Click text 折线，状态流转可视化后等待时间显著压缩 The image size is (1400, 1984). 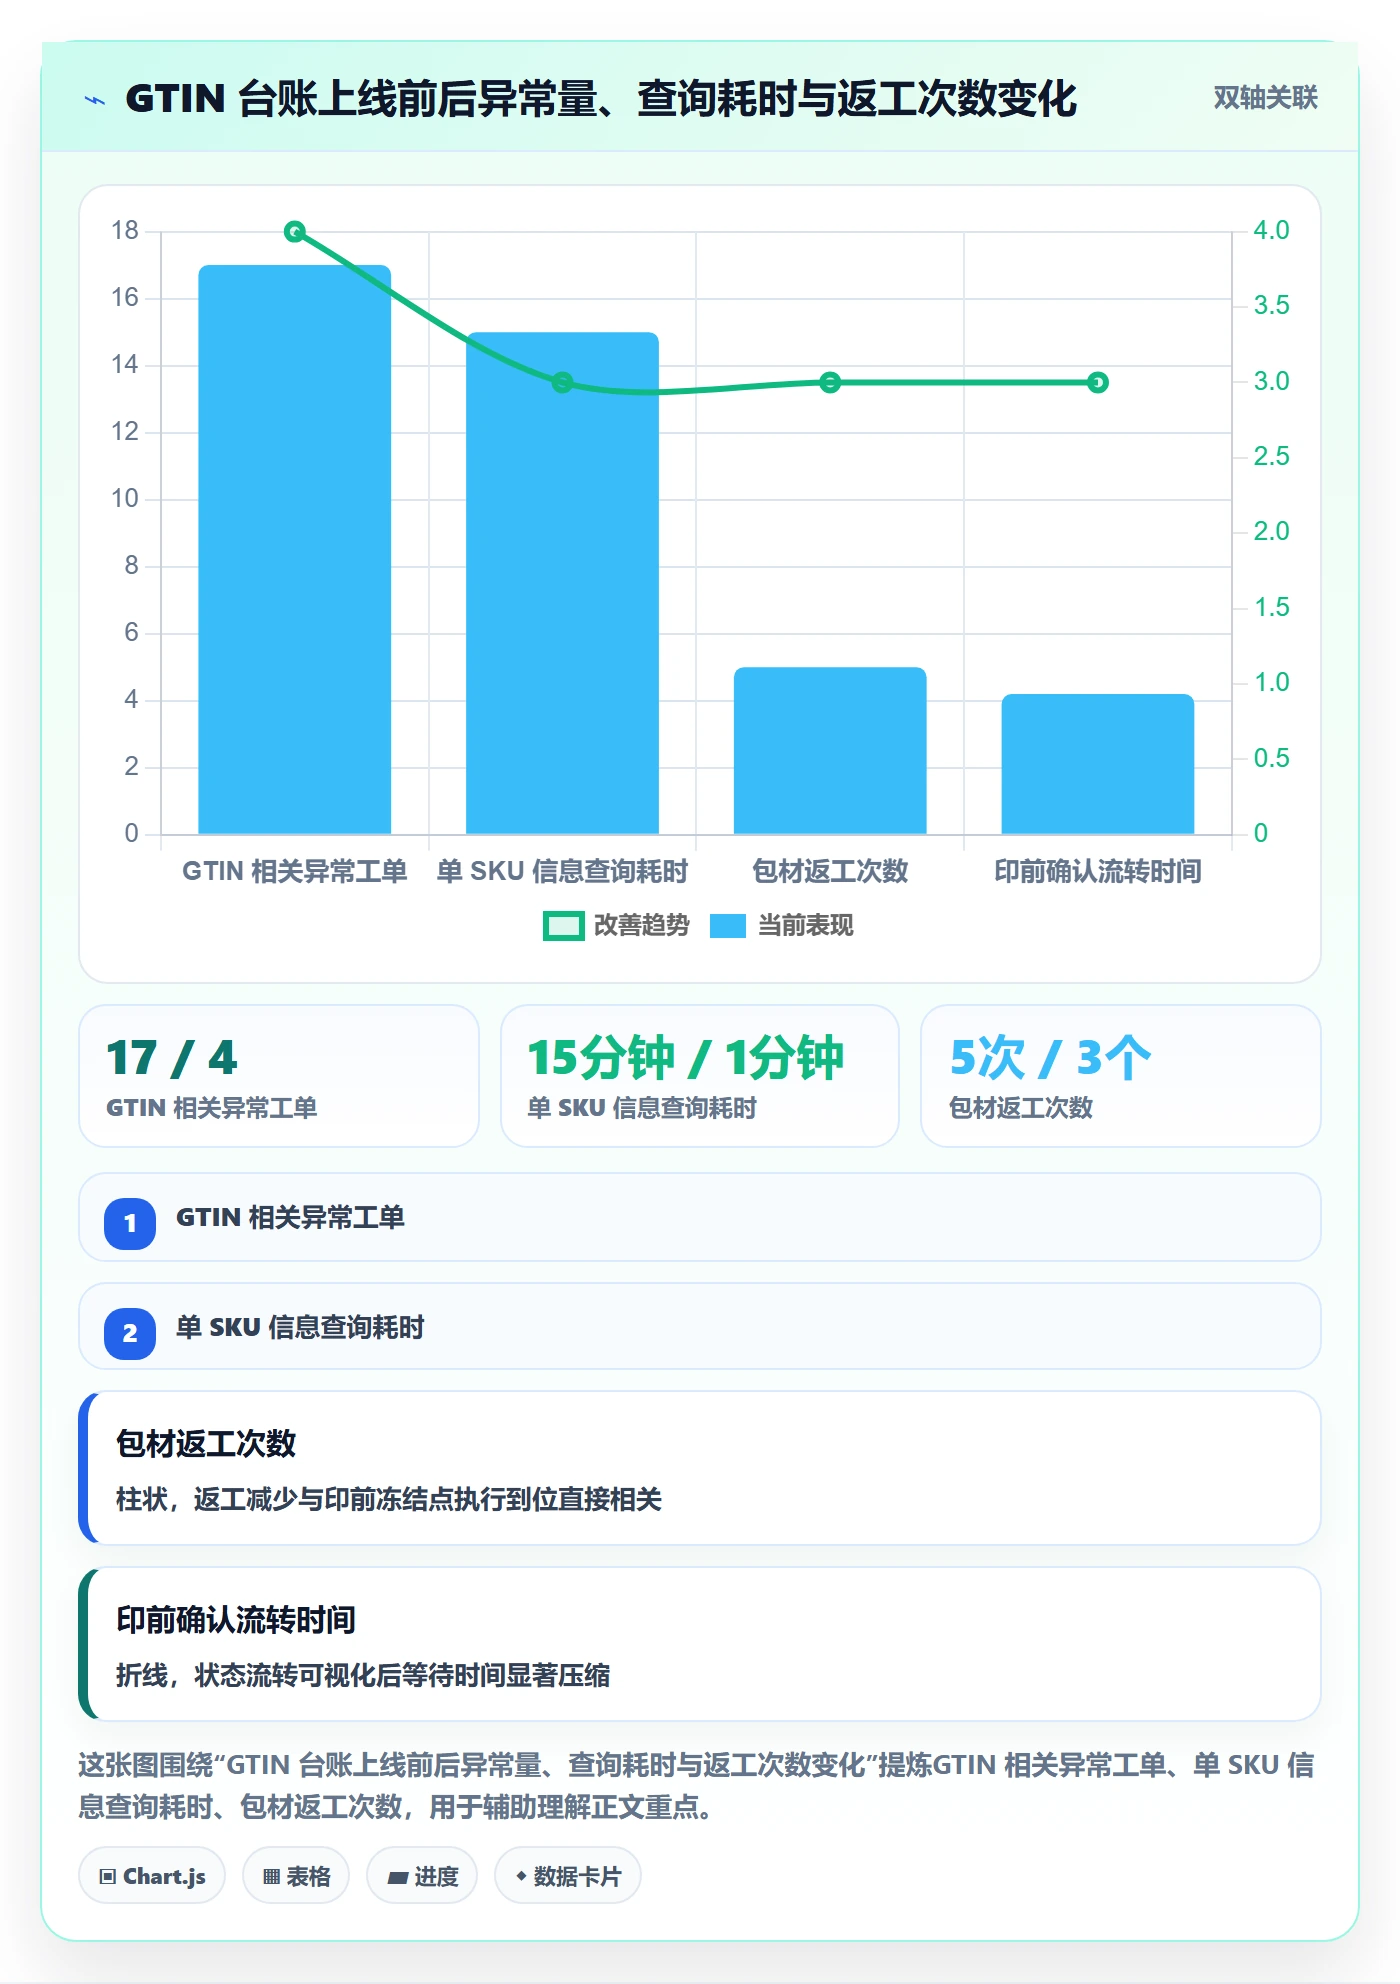tap(363, 1675)
